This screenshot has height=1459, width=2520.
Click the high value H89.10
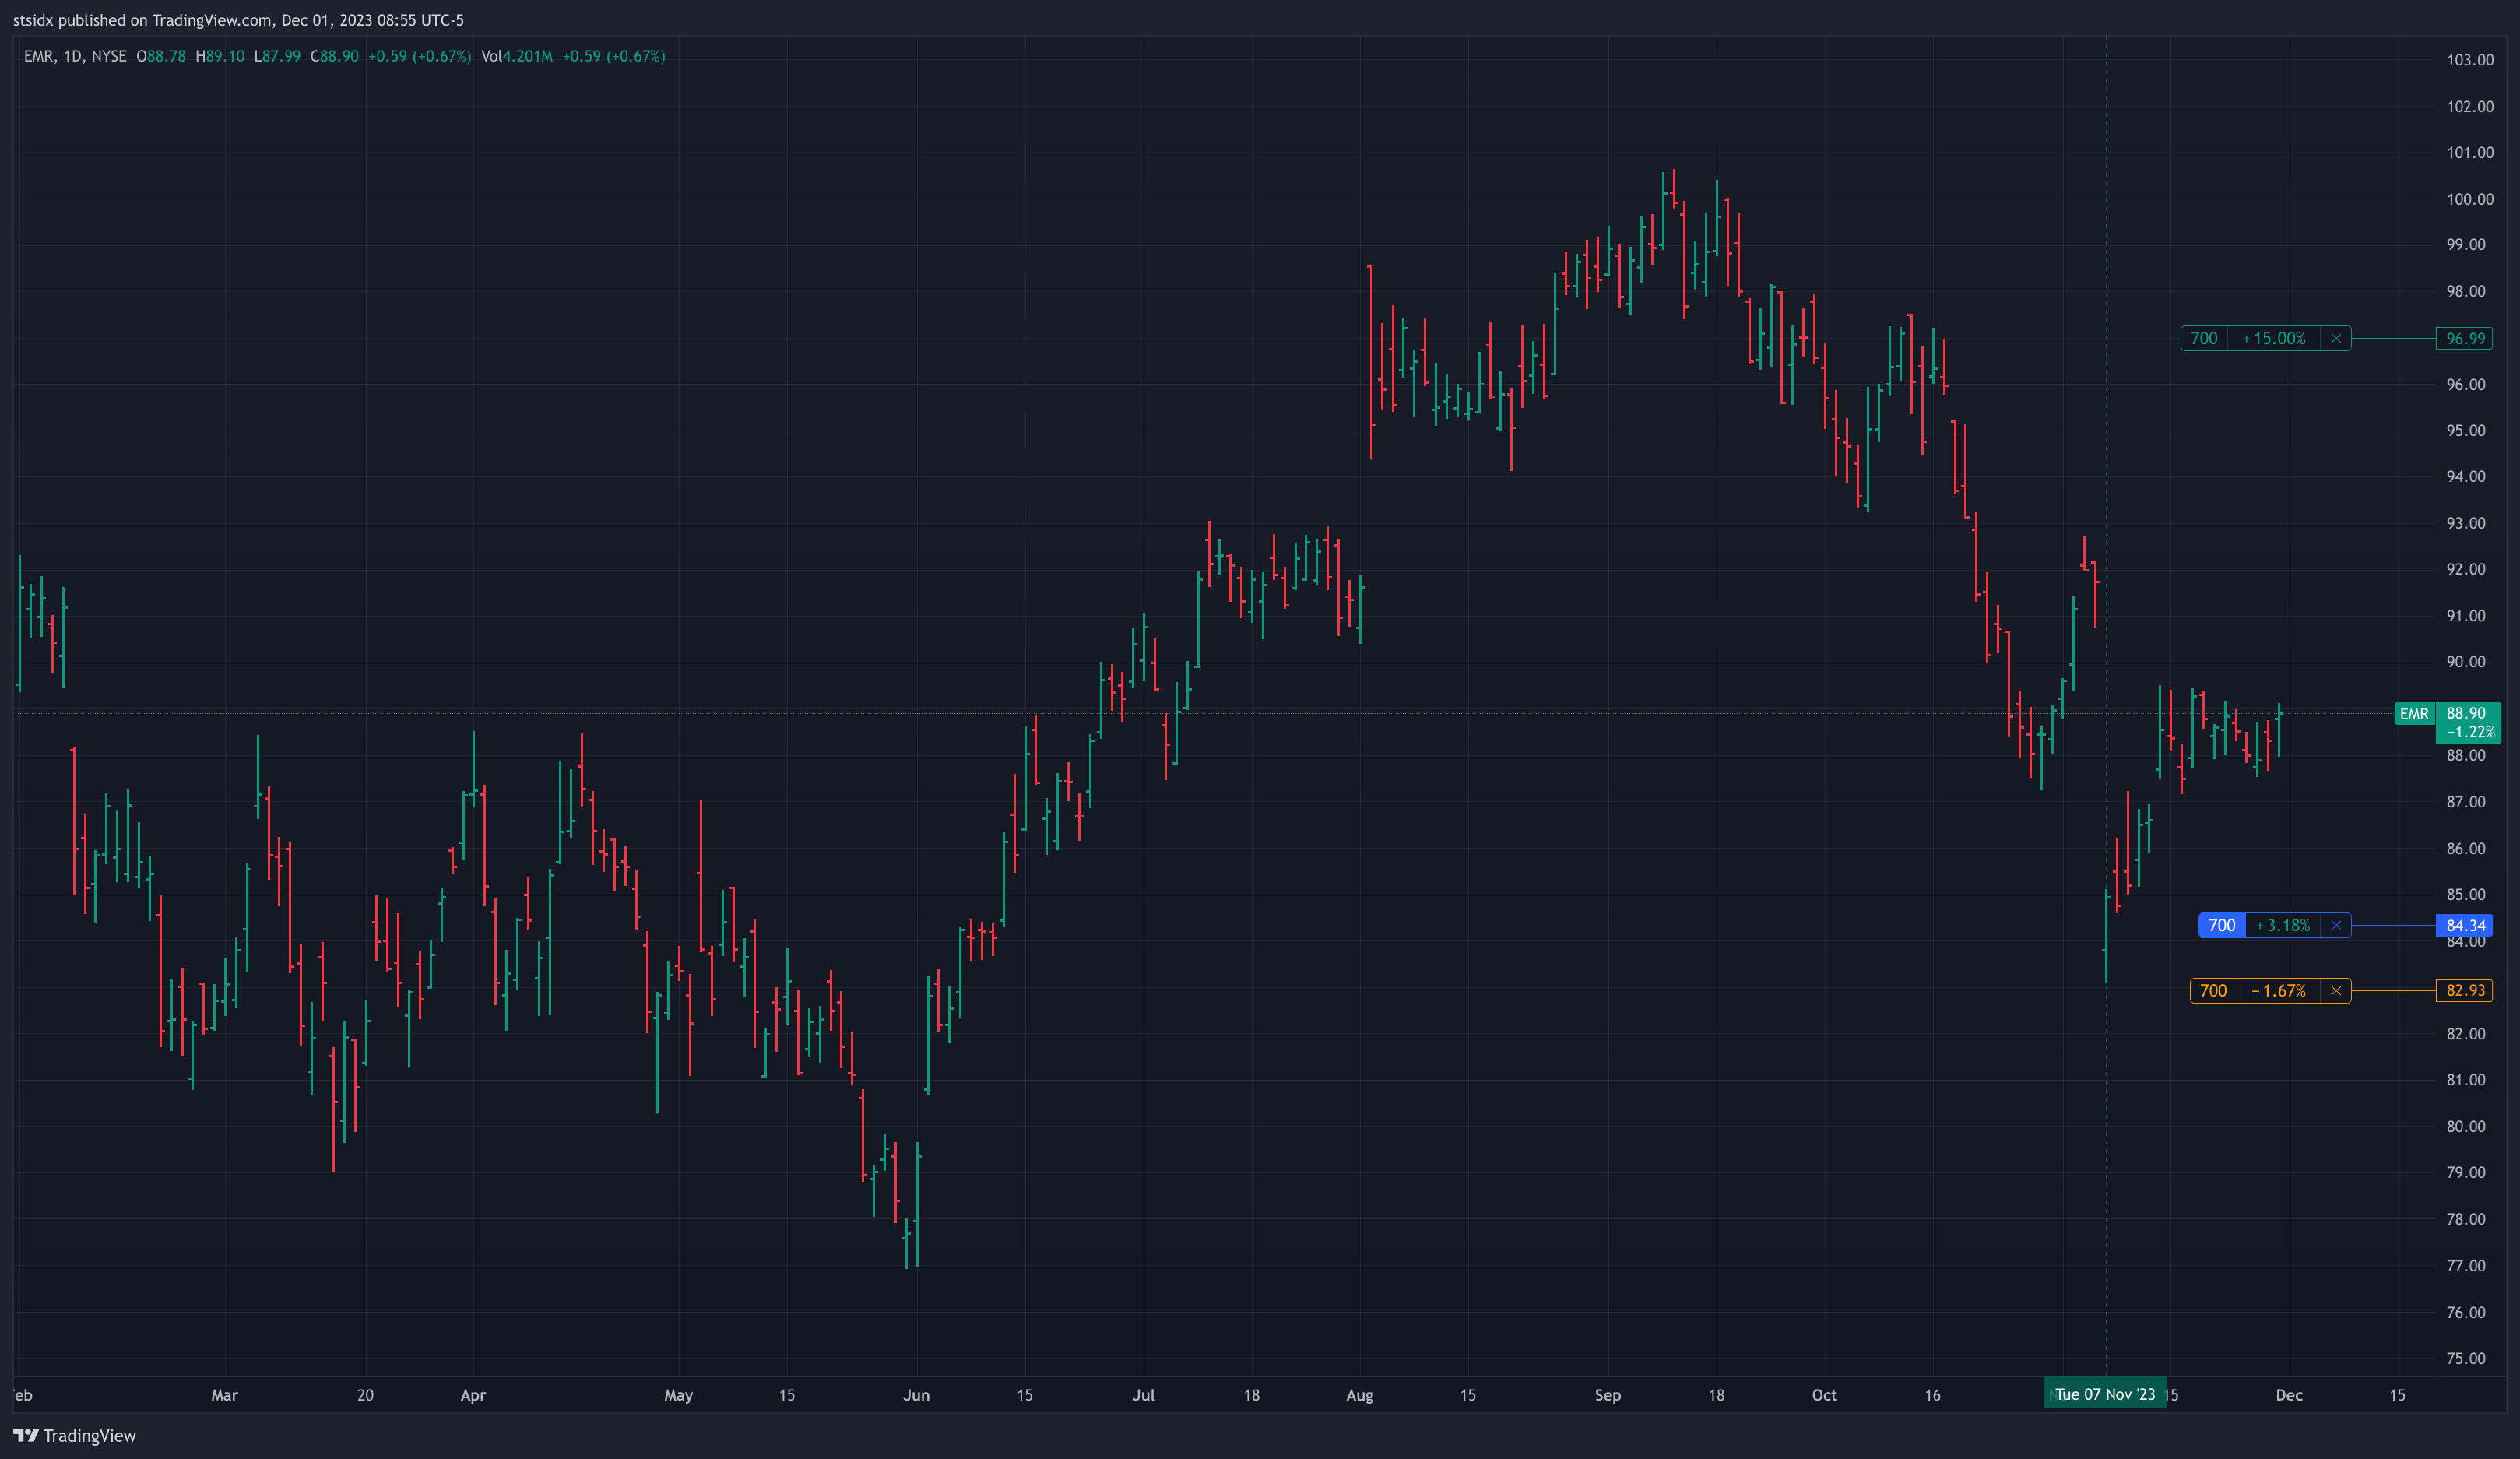[x=219, y=56]
